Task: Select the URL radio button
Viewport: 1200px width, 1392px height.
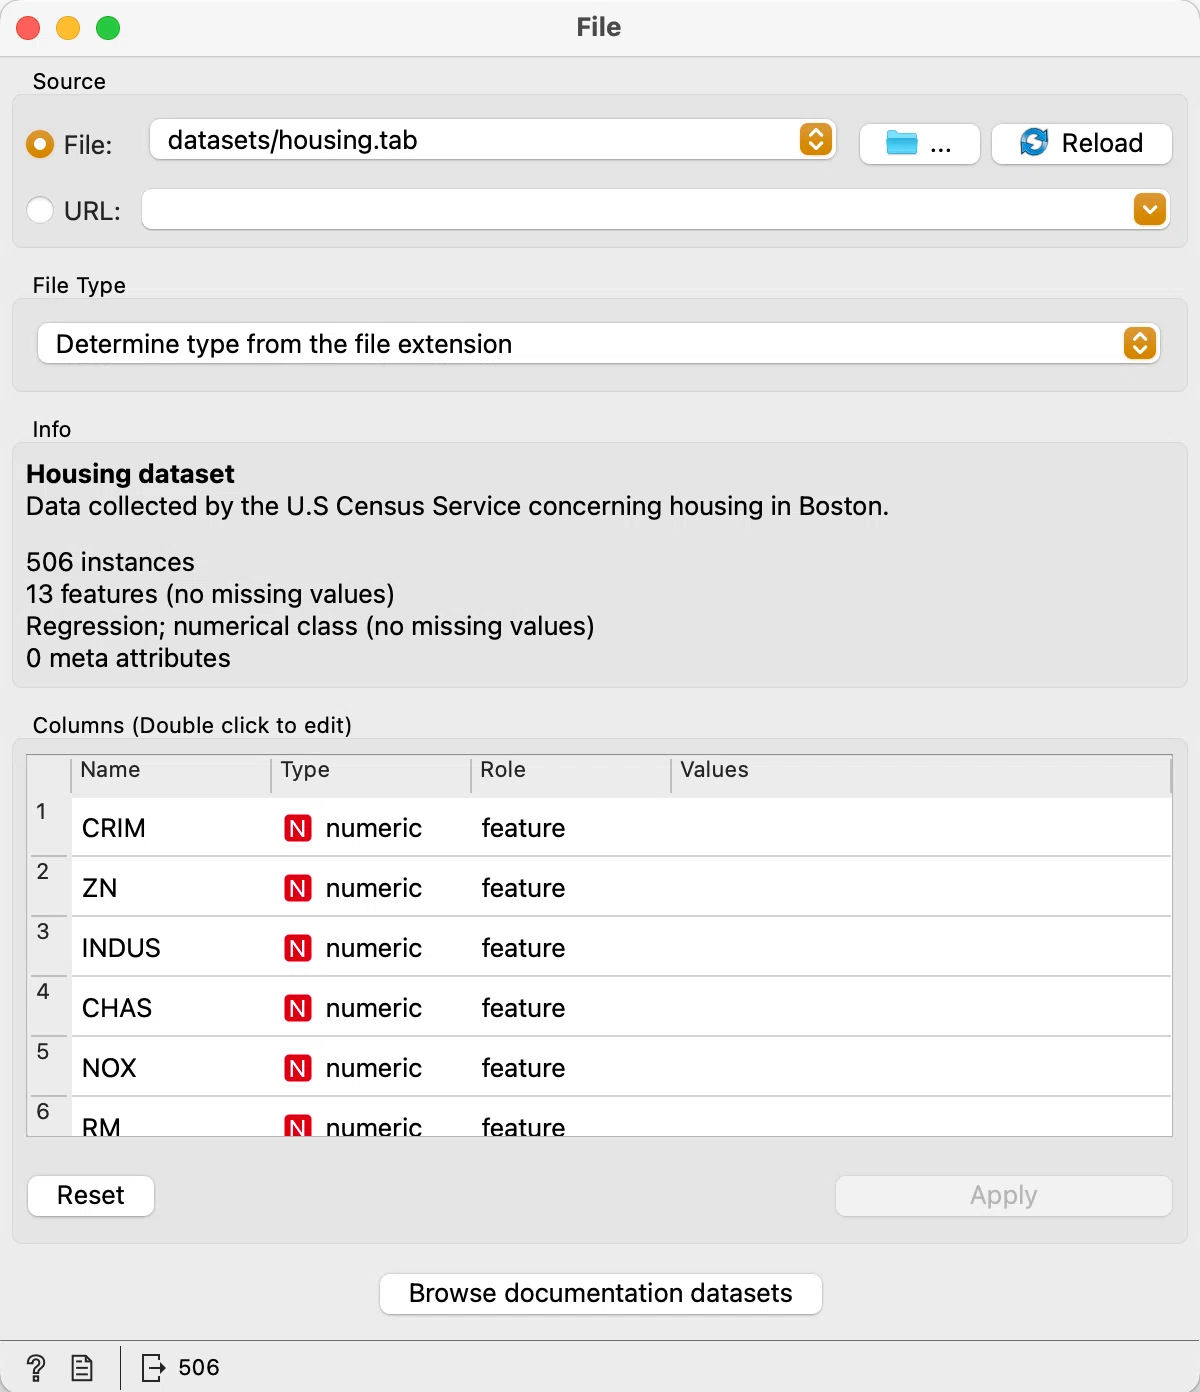Action: pyautogui.click(x=40, y=210)
